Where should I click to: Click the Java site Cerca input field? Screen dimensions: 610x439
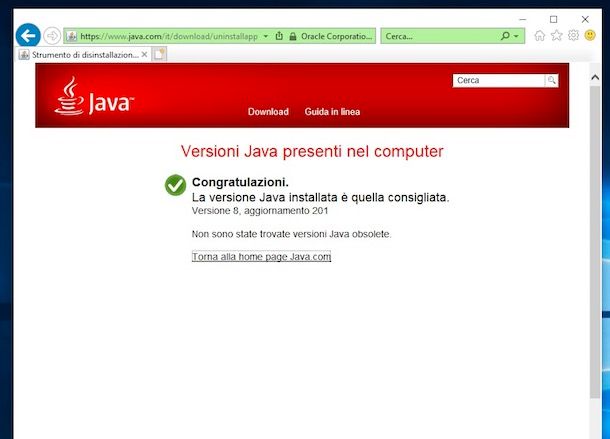click(499, 81)
